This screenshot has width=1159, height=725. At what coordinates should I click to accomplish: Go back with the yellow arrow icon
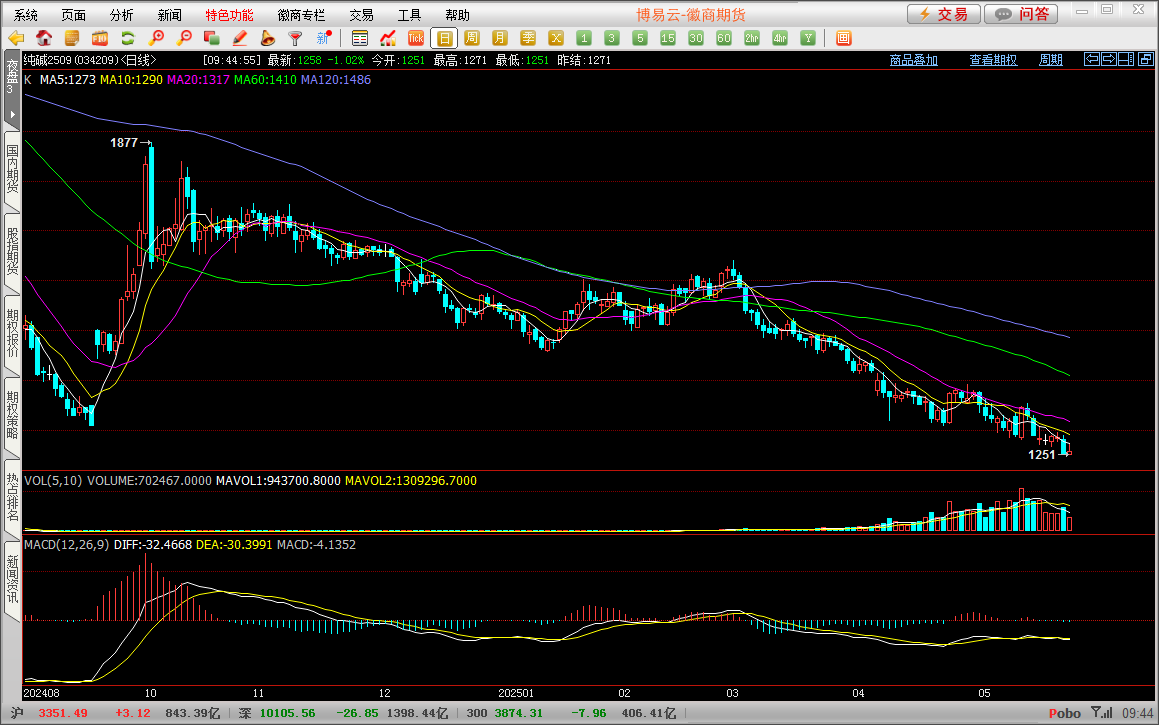pos(16,38)
